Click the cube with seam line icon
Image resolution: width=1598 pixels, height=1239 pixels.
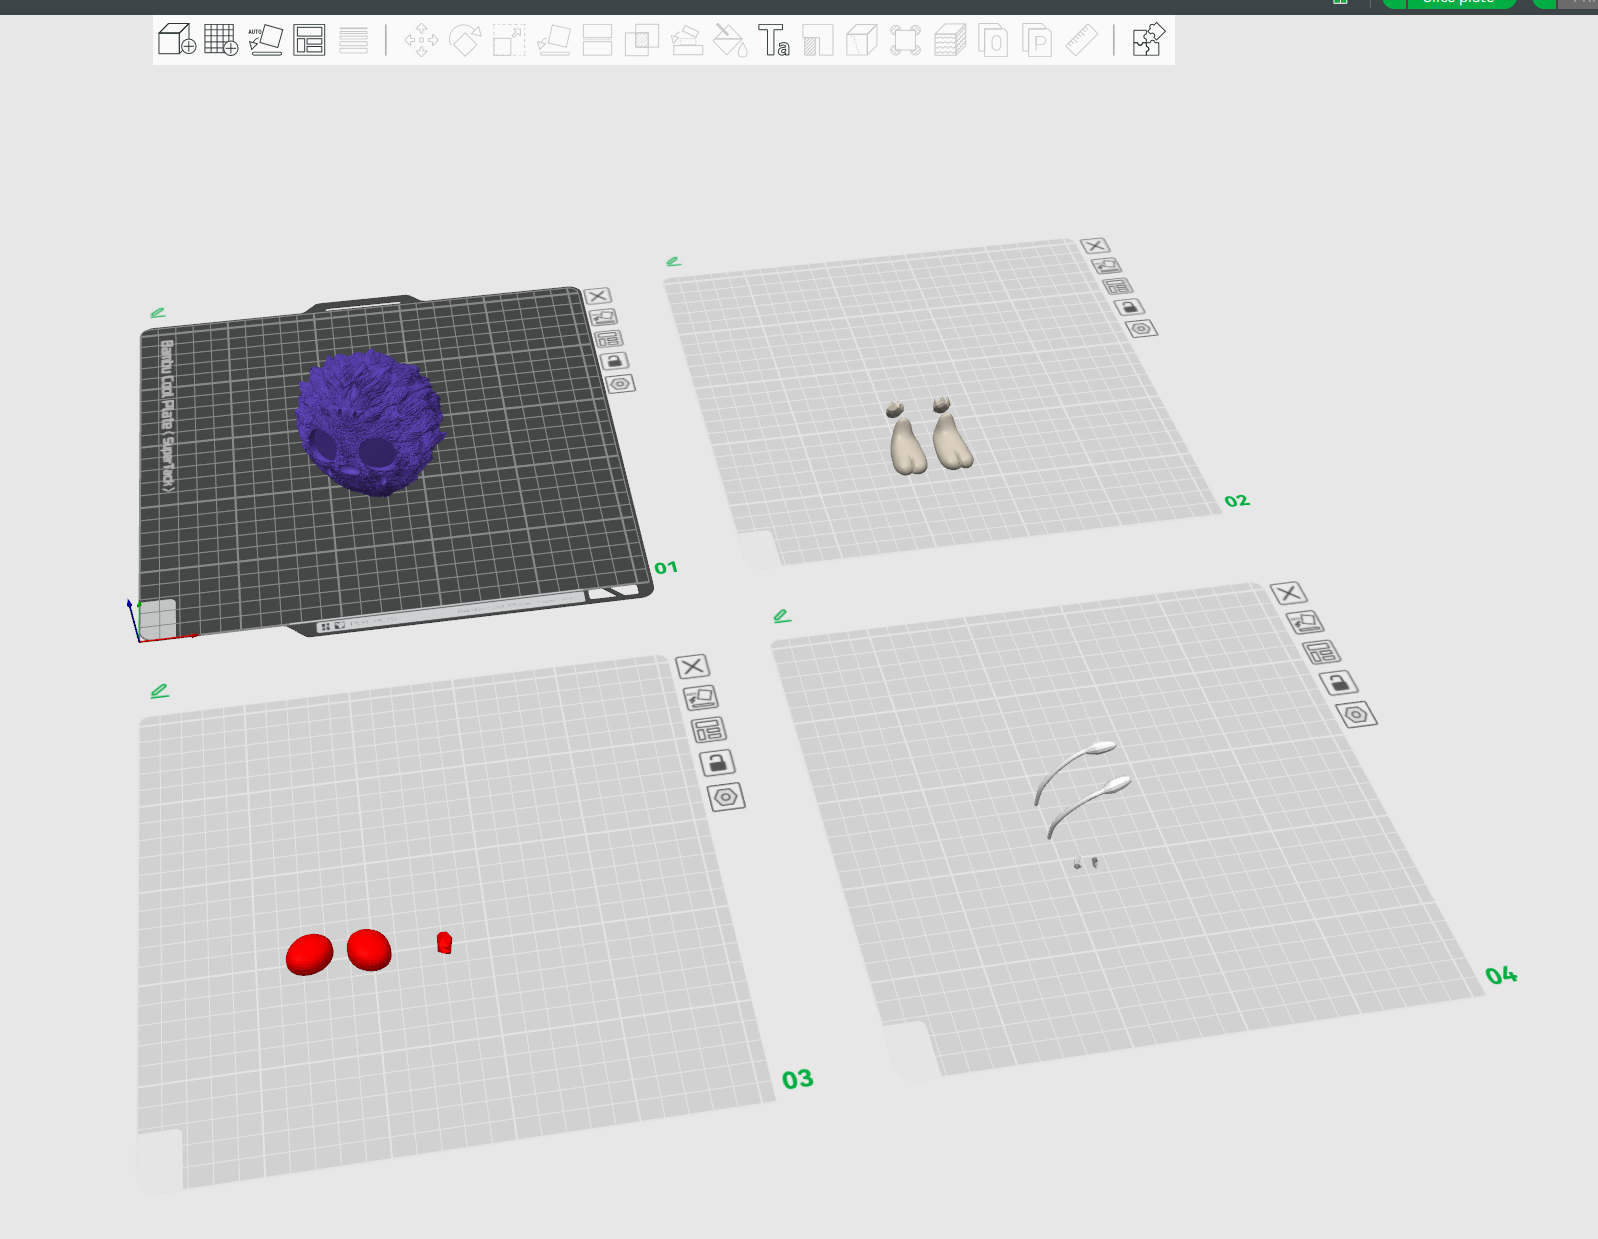click(x=861, y=40)
